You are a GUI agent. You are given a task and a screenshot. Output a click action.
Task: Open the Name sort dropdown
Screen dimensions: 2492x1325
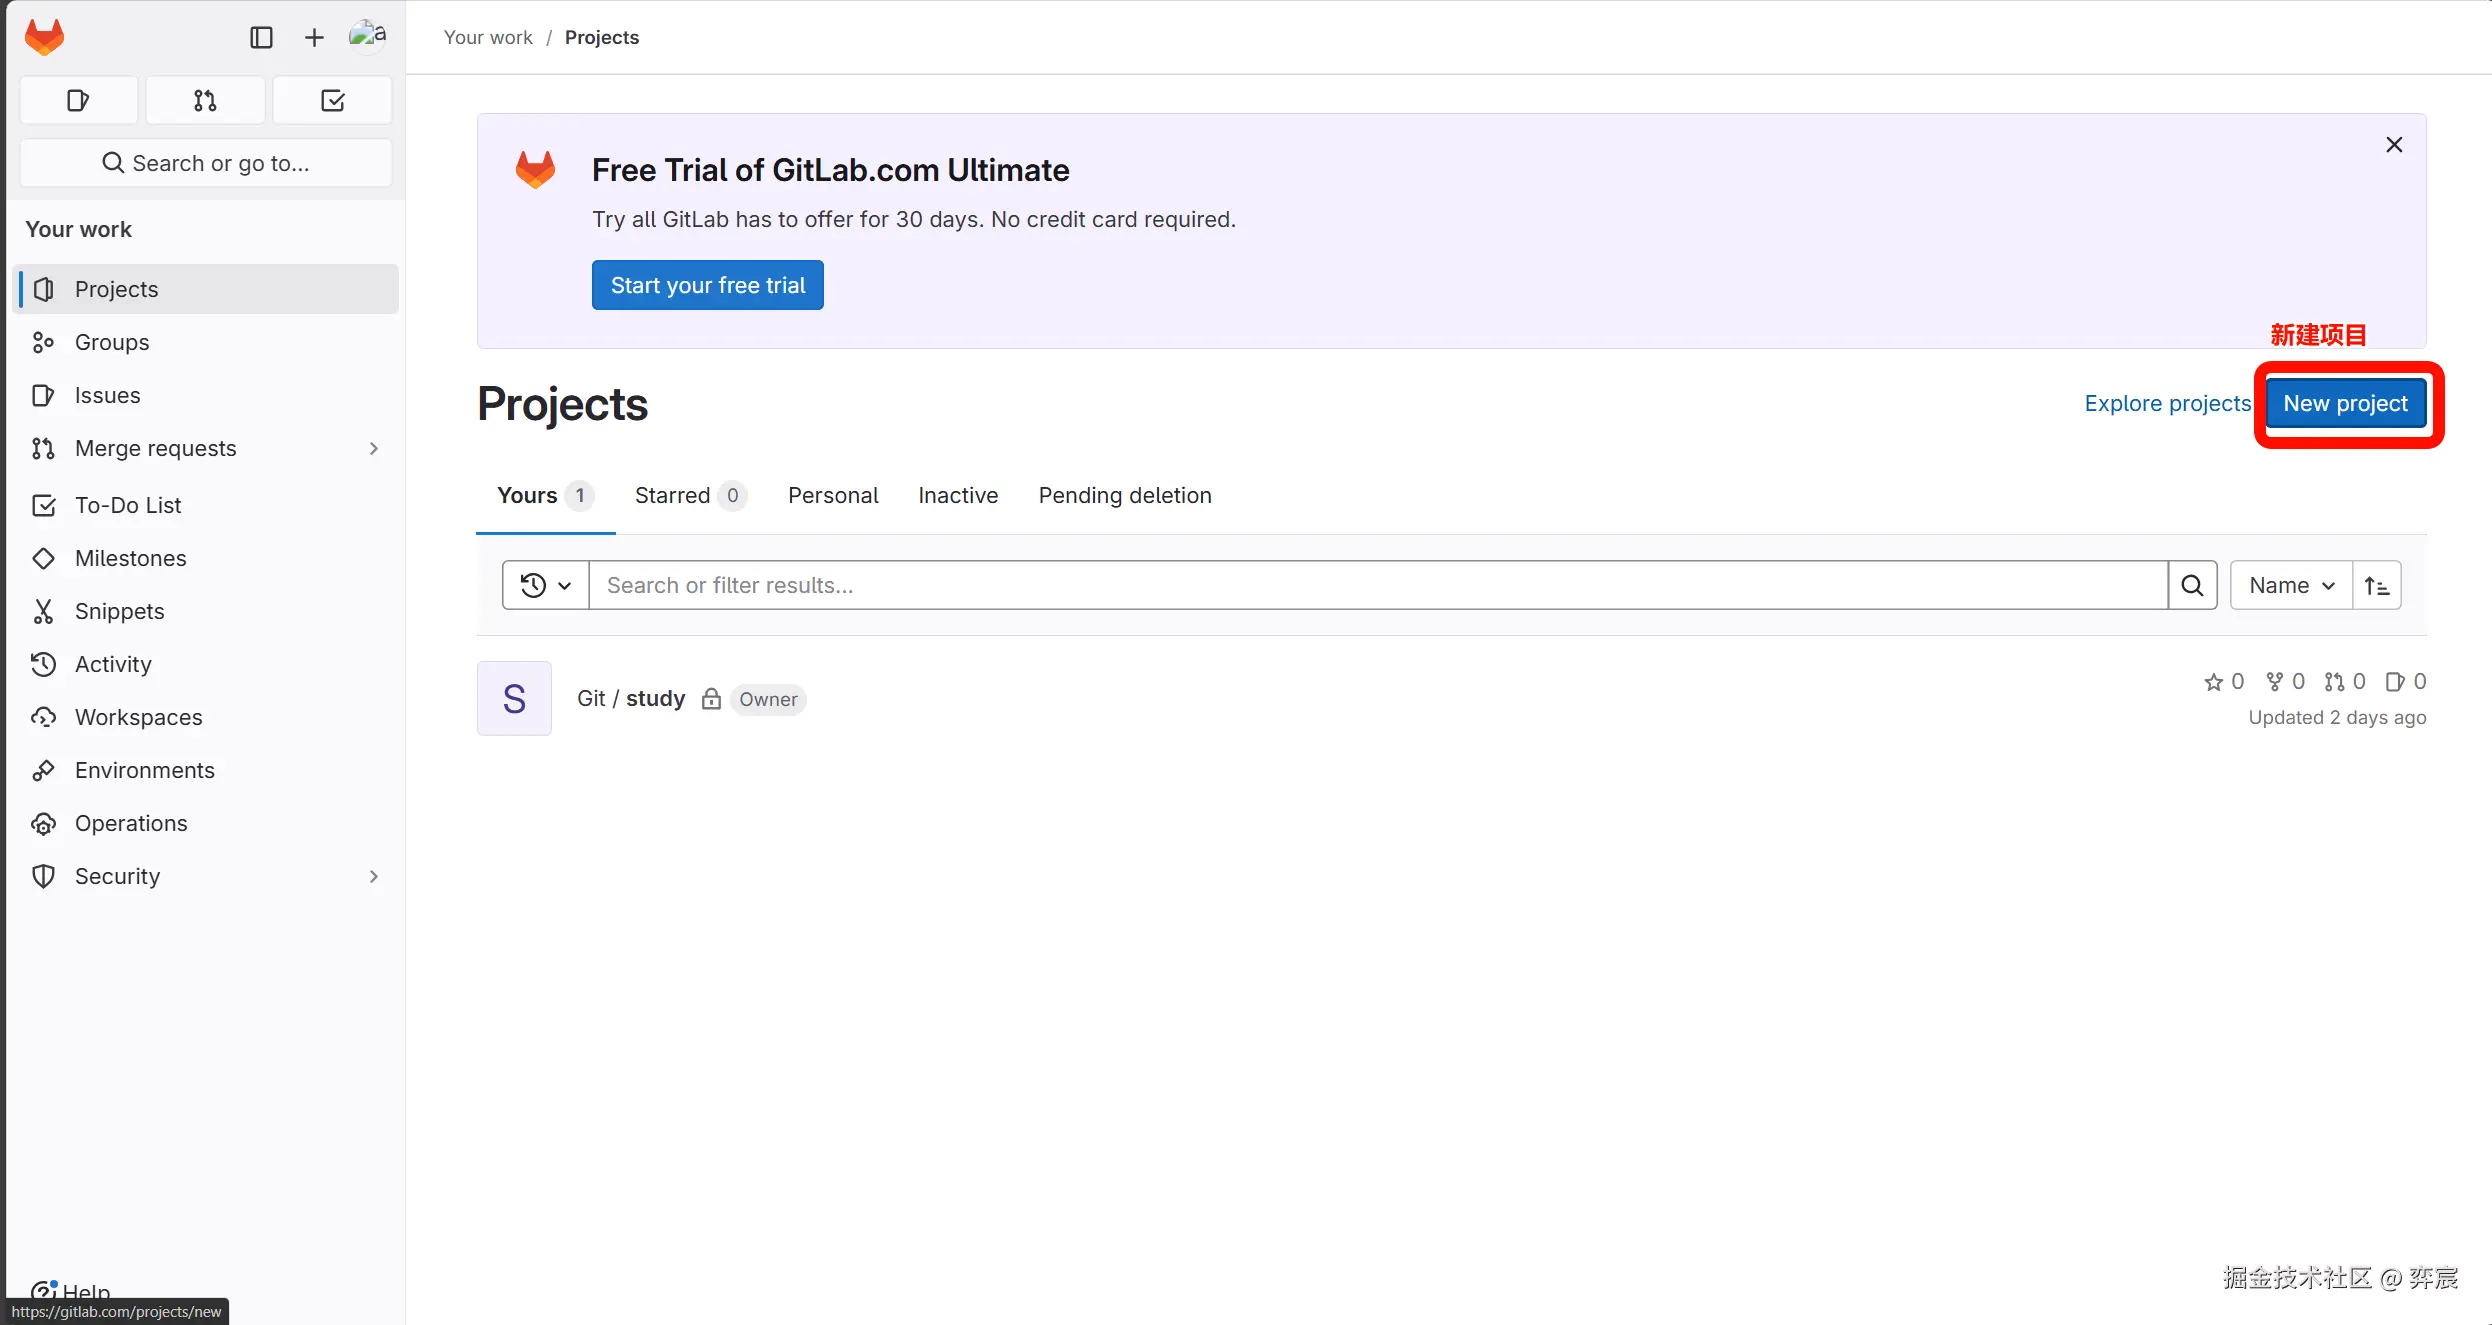tap(2290, 585)
